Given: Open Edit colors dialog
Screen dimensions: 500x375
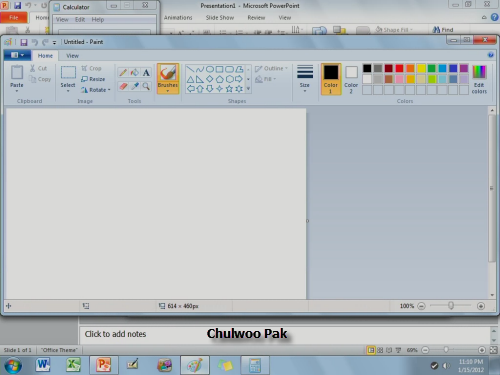Looking at the screenshot, I should point(479,80).
